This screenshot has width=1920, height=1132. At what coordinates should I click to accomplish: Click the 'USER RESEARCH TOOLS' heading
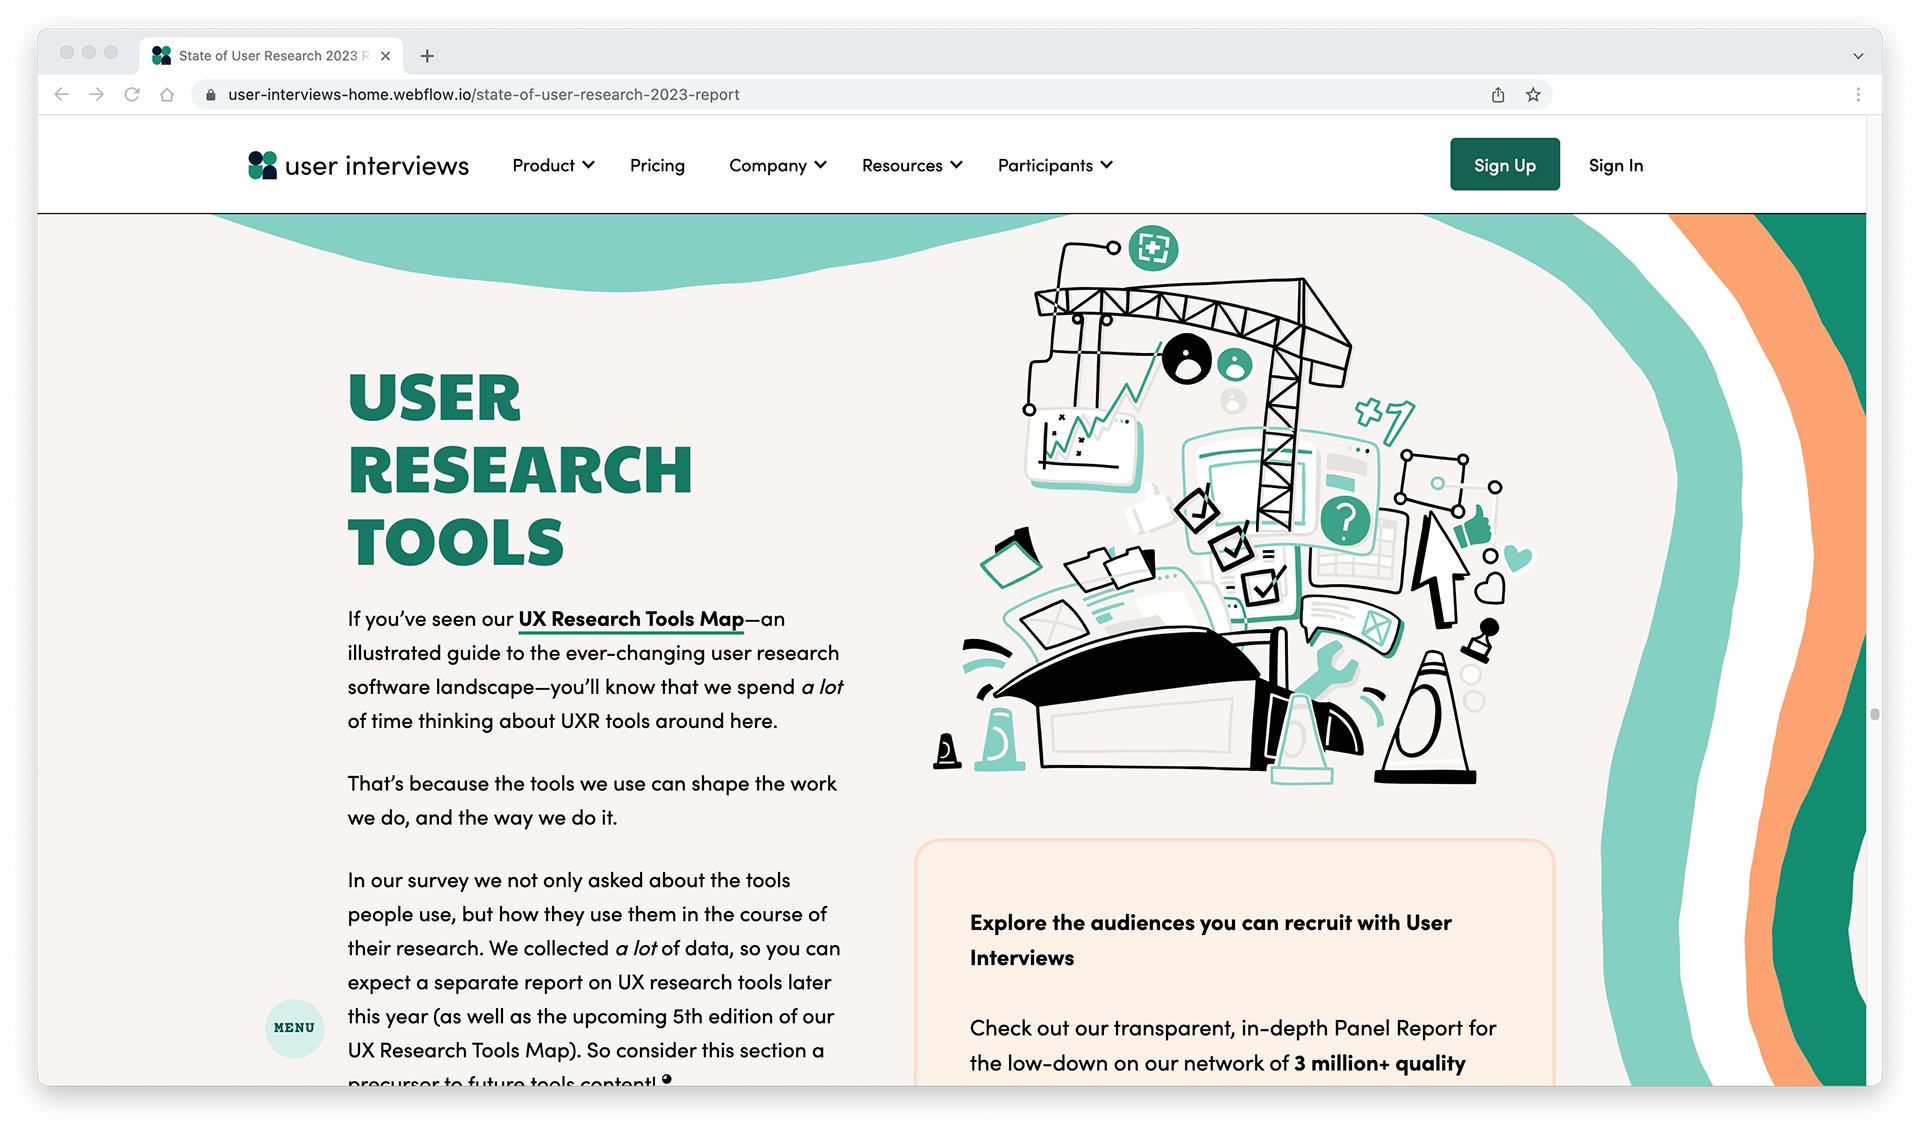pyautogui.click(x=520, y=469)
